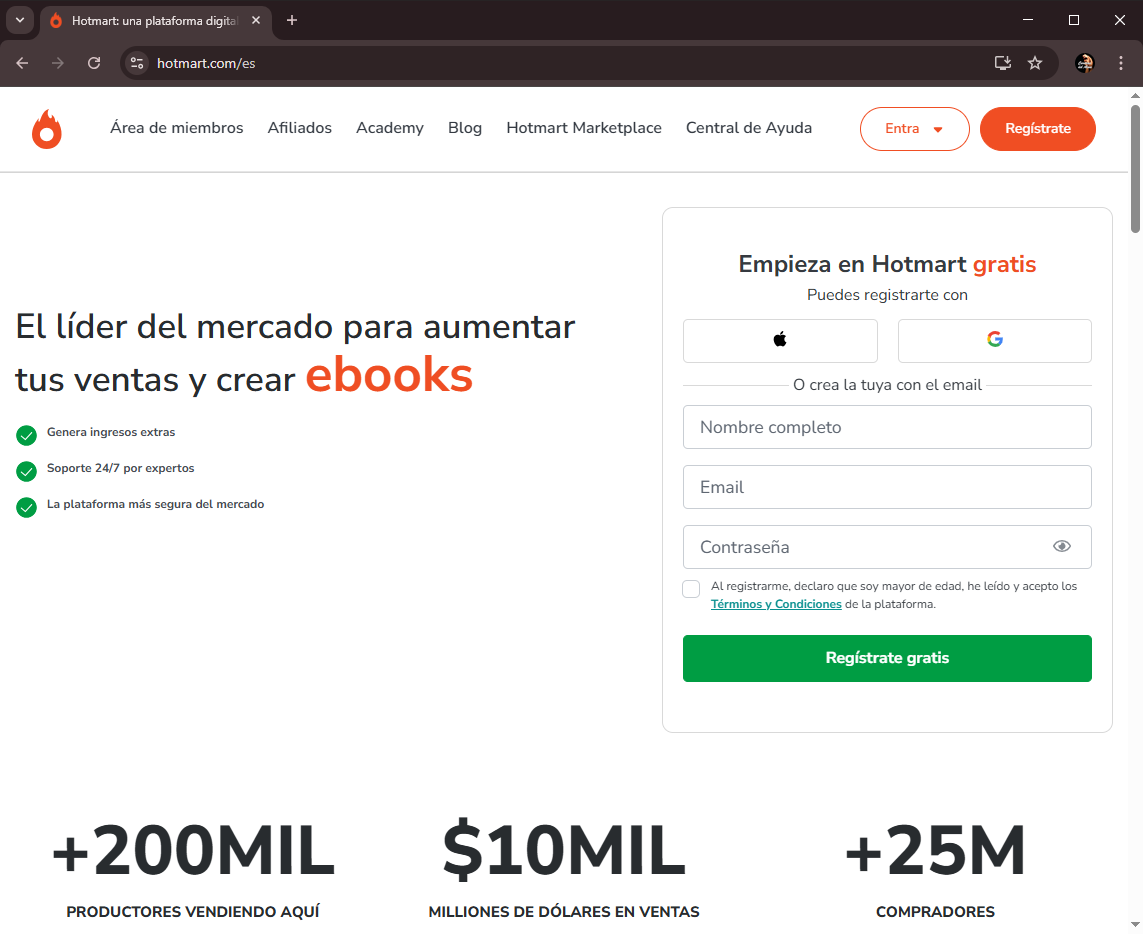Click the address bar URL hotmart.com/es
The height and width of the screenshot is (934, 1143).
[206, 63]
